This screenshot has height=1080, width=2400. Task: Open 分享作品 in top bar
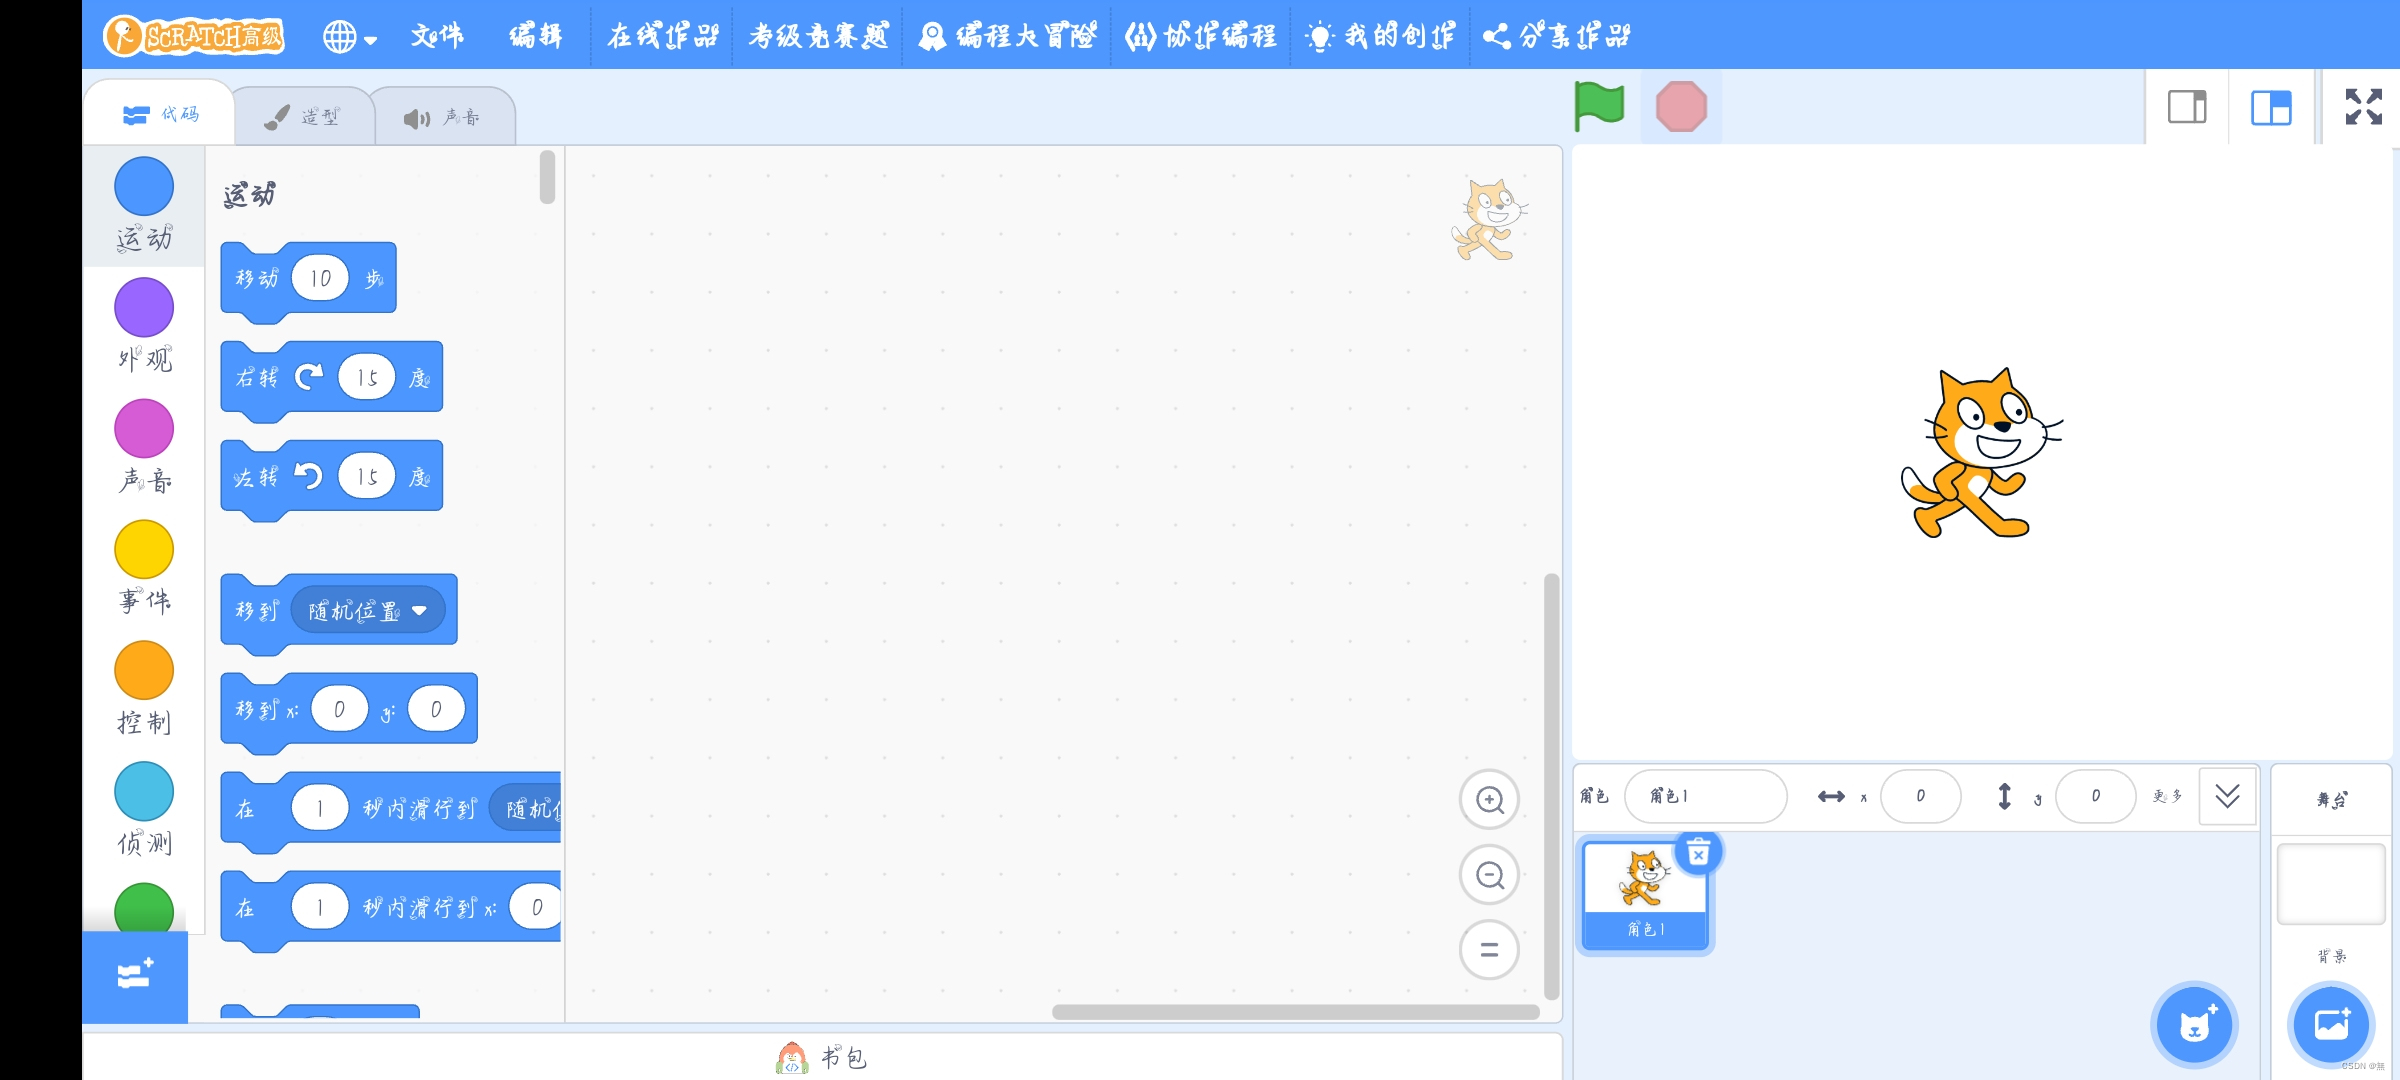pyautogui.click(x=1556, y=37)
